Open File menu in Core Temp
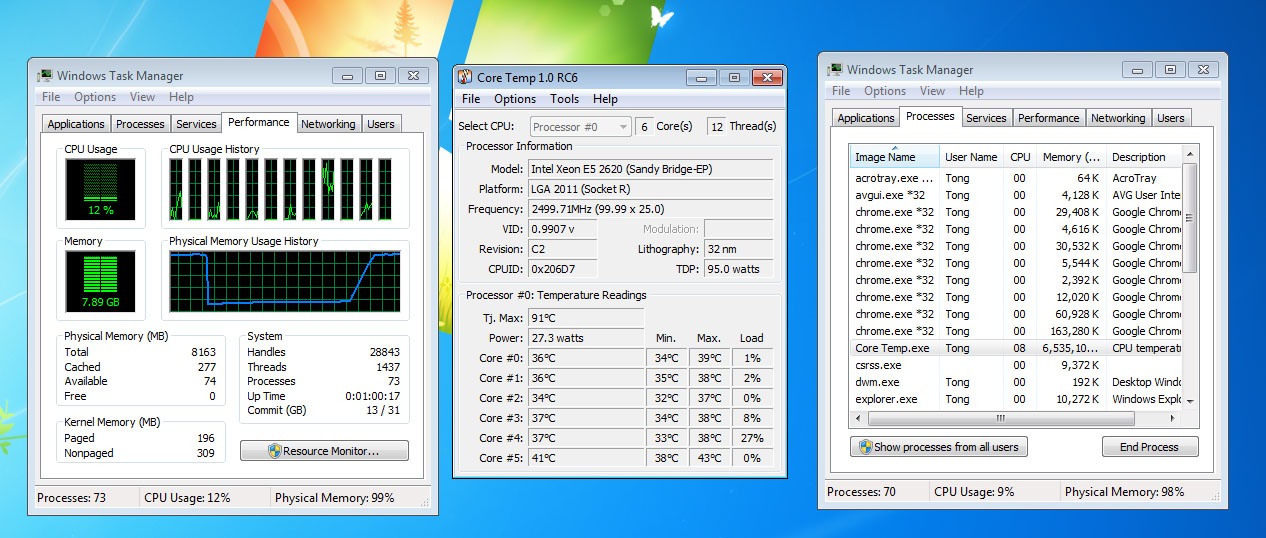Viewport: 1266px width, 538px height. (471, 99)
